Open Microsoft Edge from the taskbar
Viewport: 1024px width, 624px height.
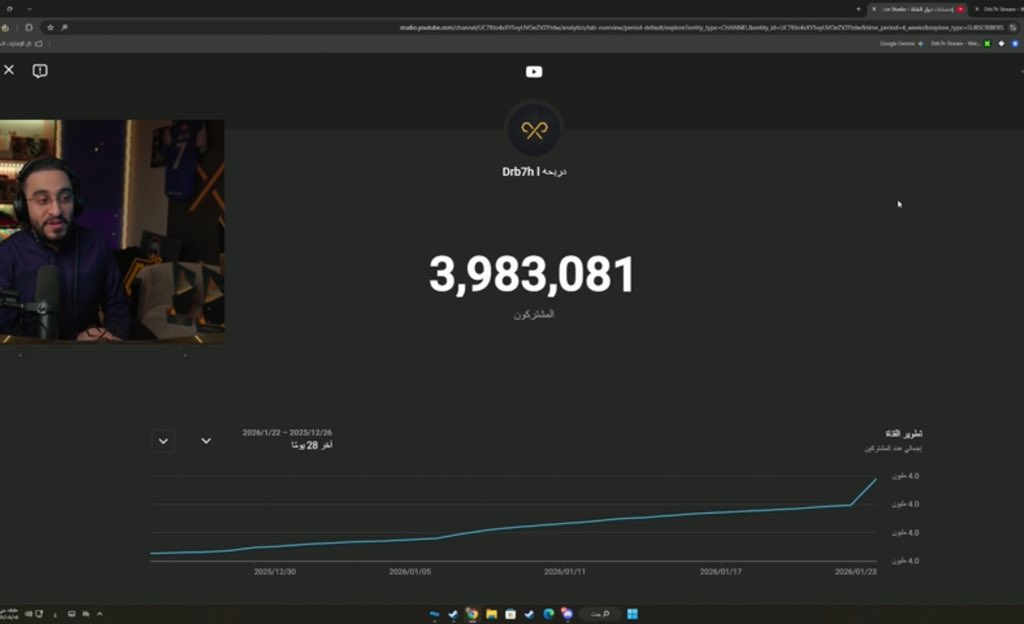(547, 613)
